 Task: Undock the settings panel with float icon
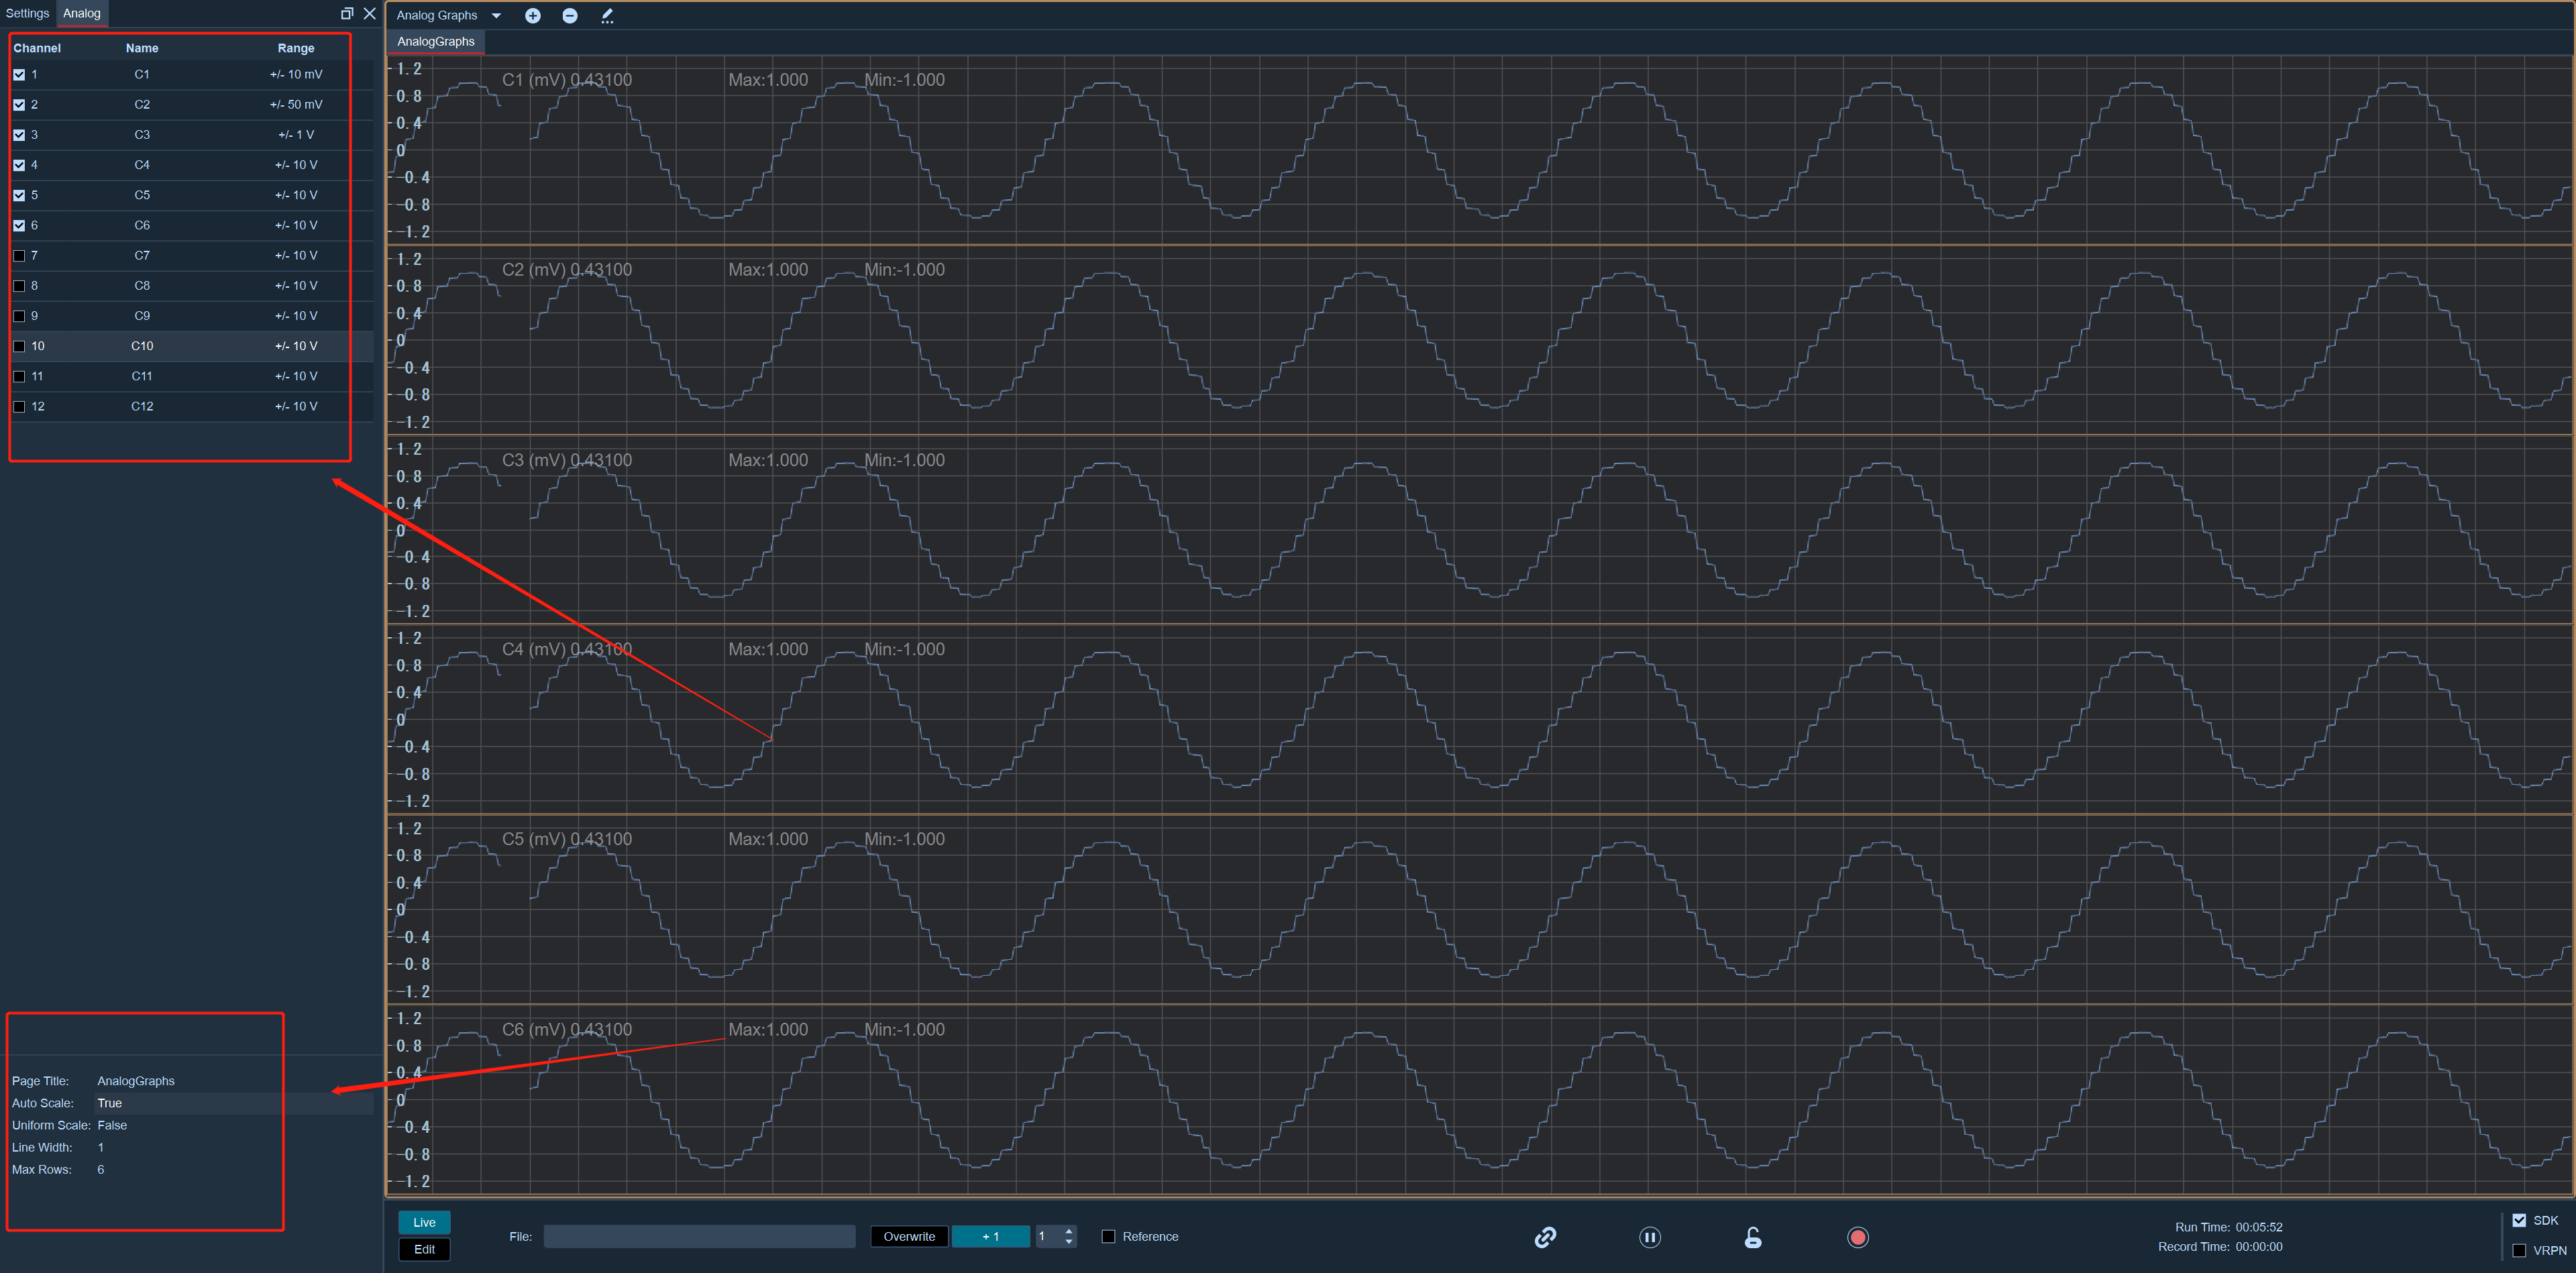tap(347, 13)
